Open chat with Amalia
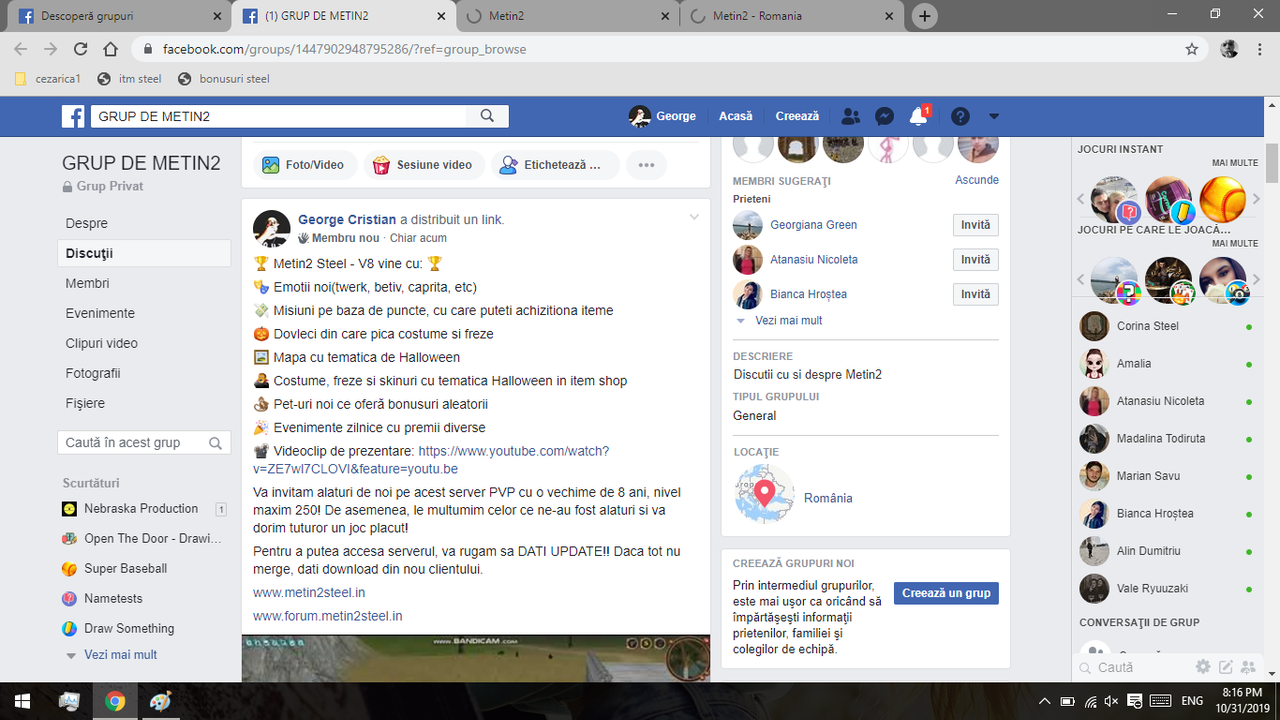The height and width of the screenshot is (720, 1280). (1166, 364)
